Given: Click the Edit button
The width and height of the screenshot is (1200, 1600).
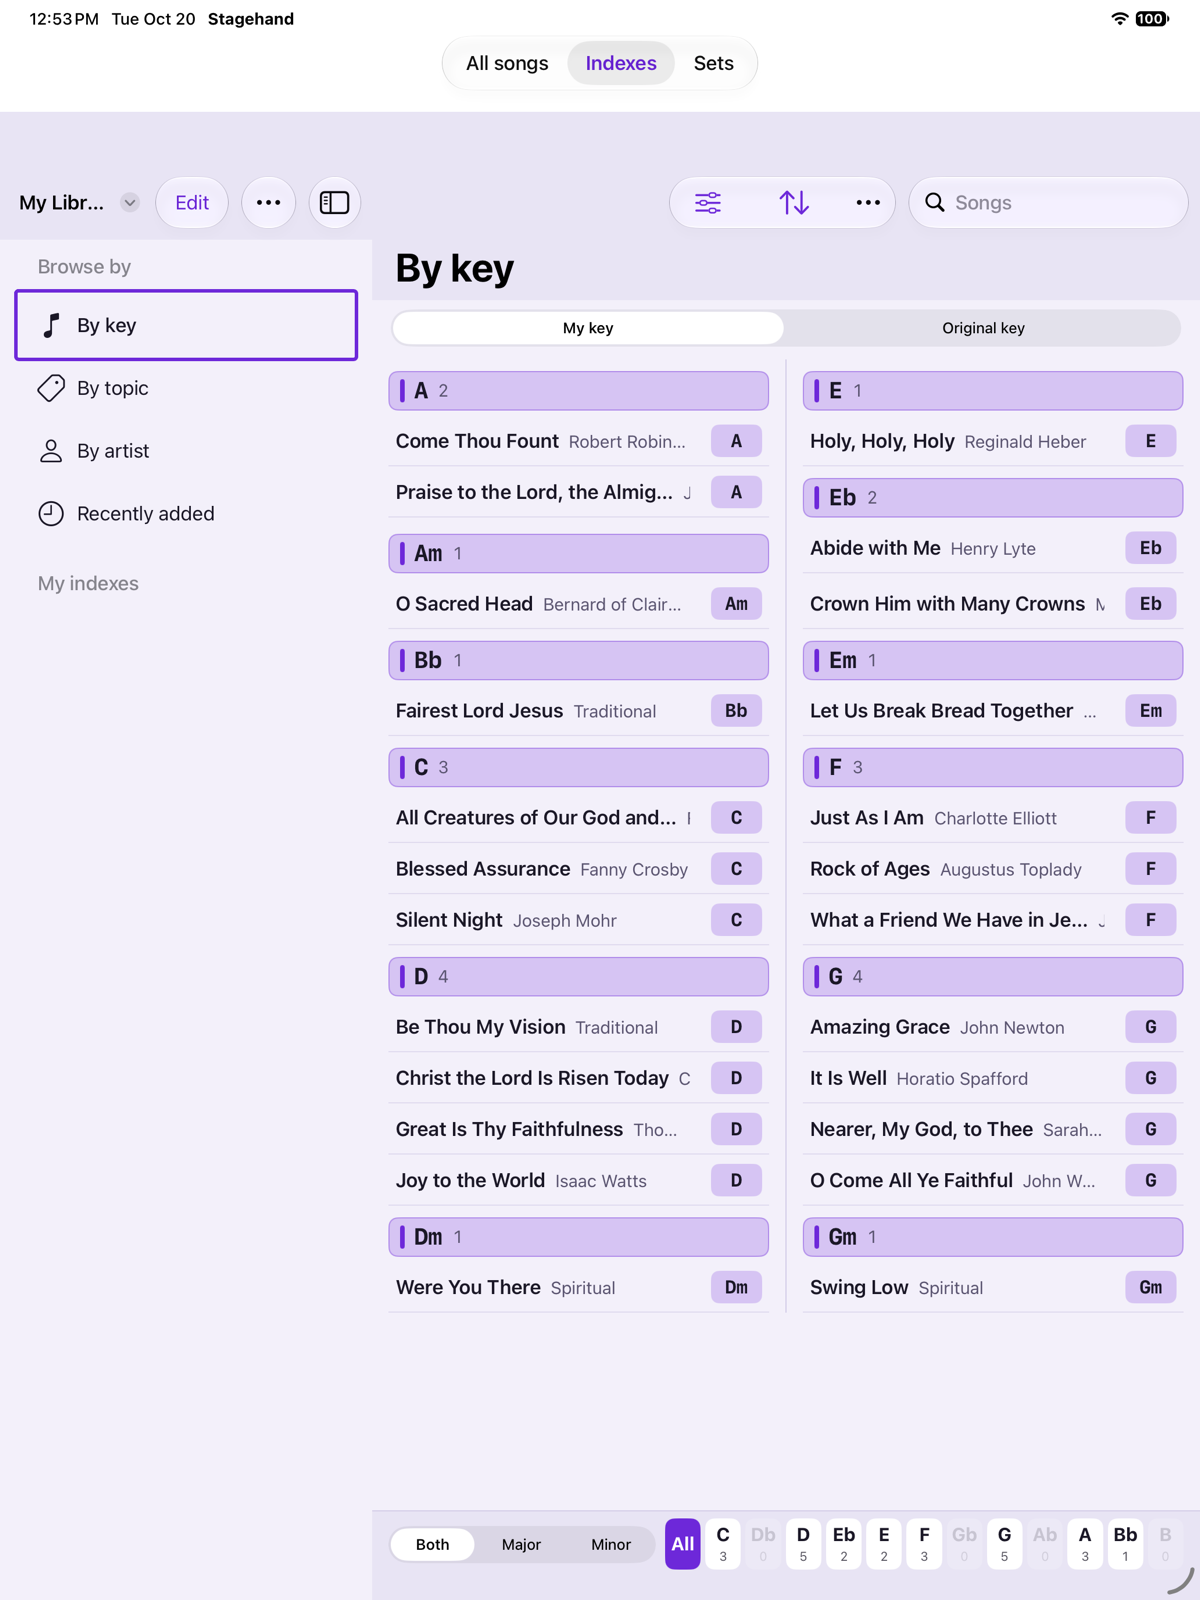Looking at the screenshot, I should point(192,203).
